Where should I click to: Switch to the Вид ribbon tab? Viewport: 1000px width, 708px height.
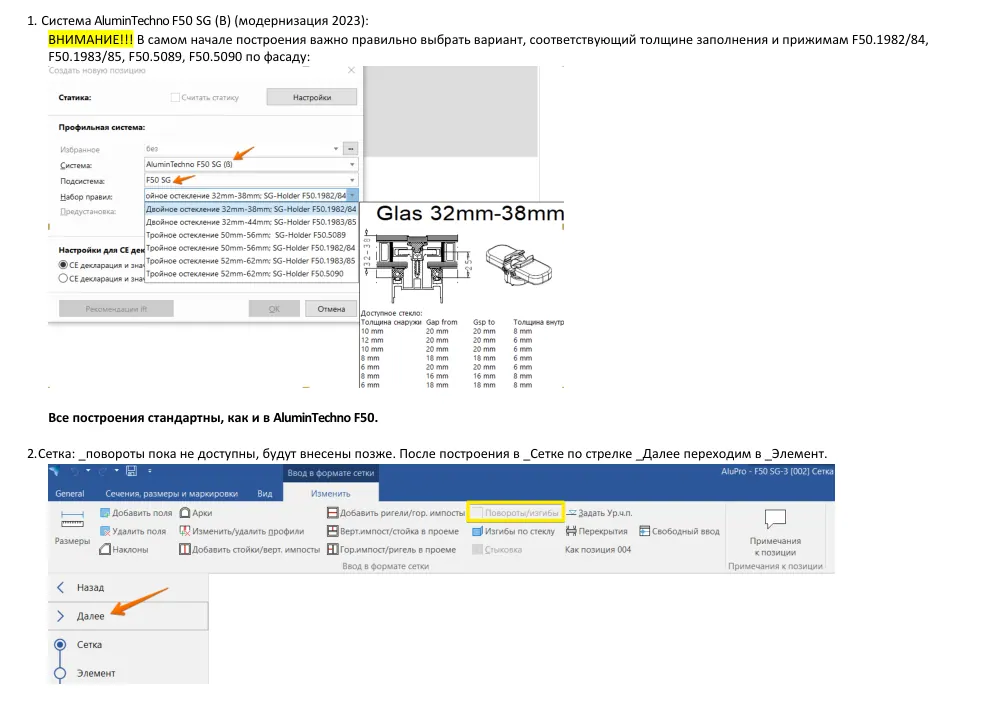coord(265,494)
